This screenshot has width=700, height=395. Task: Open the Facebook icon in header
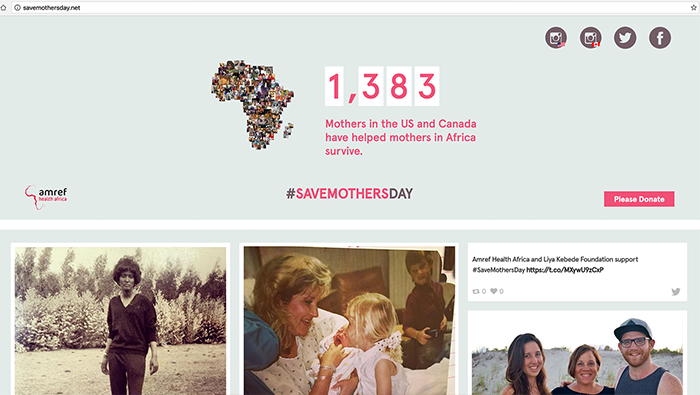(660, 38)
